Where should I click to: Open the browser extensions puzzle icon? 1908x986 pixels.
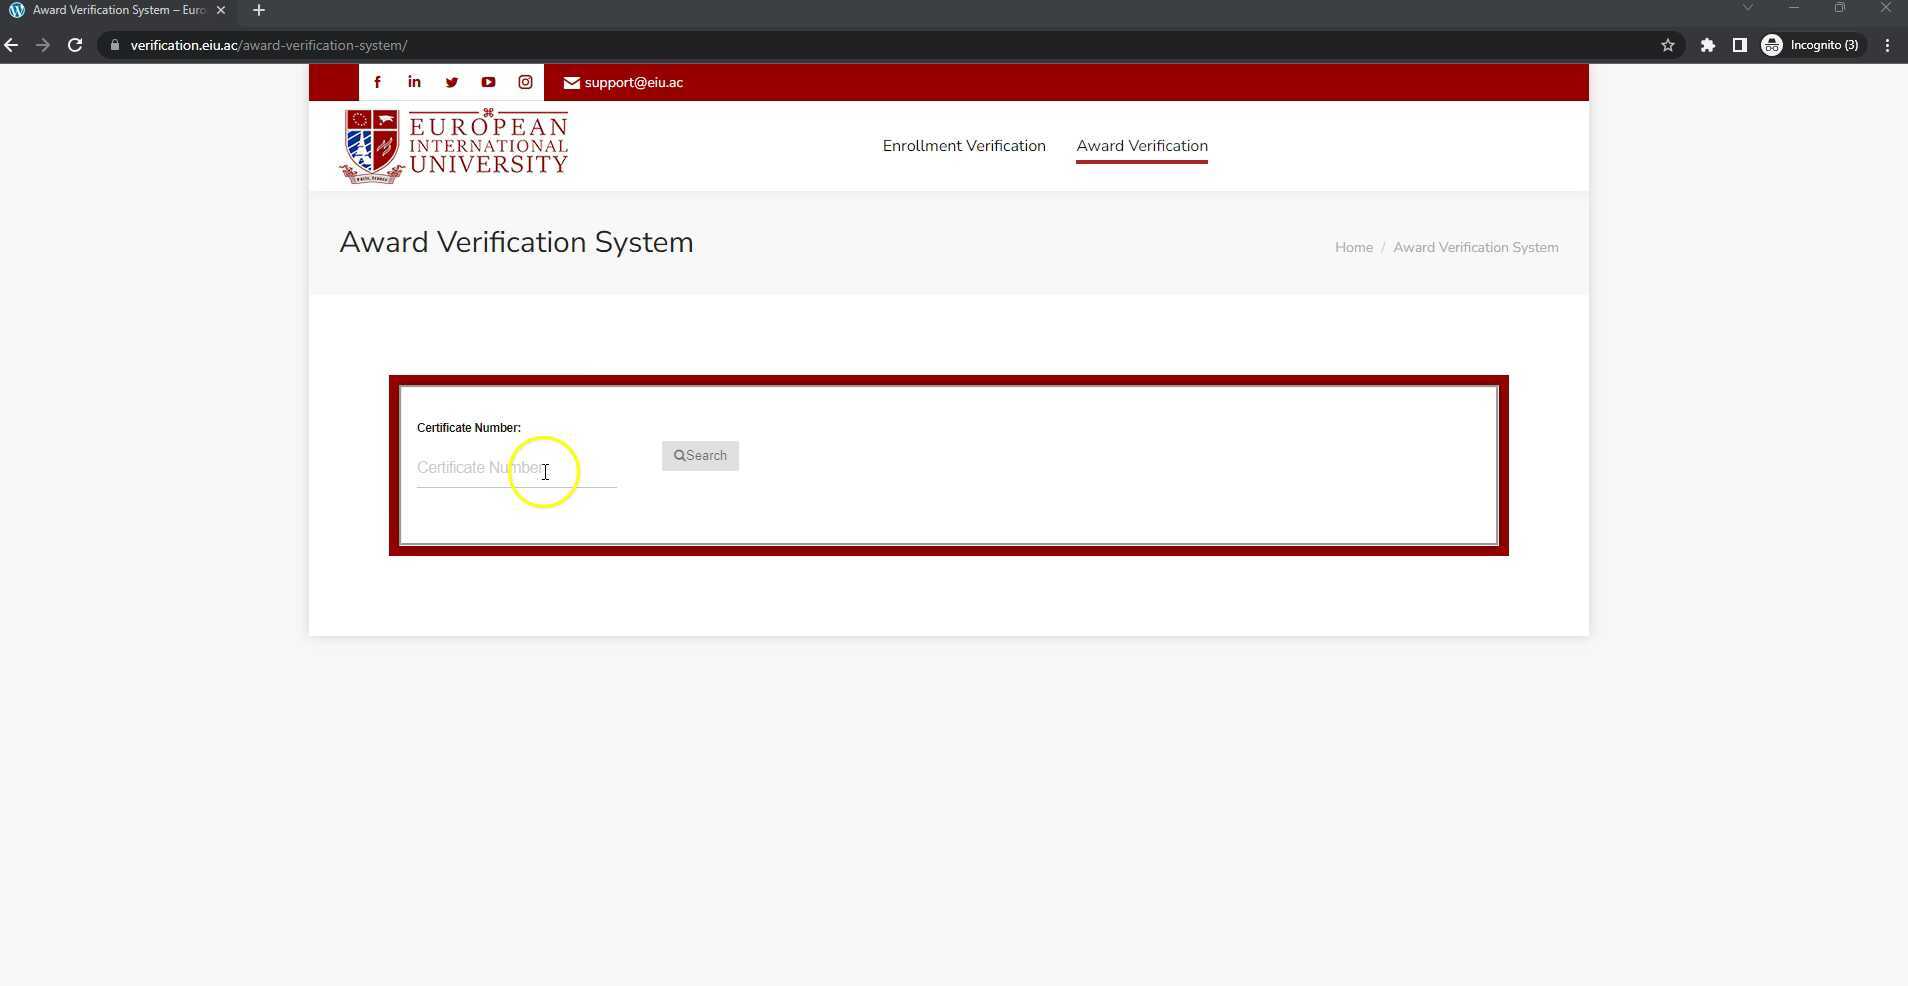[x=1708, y=45]
